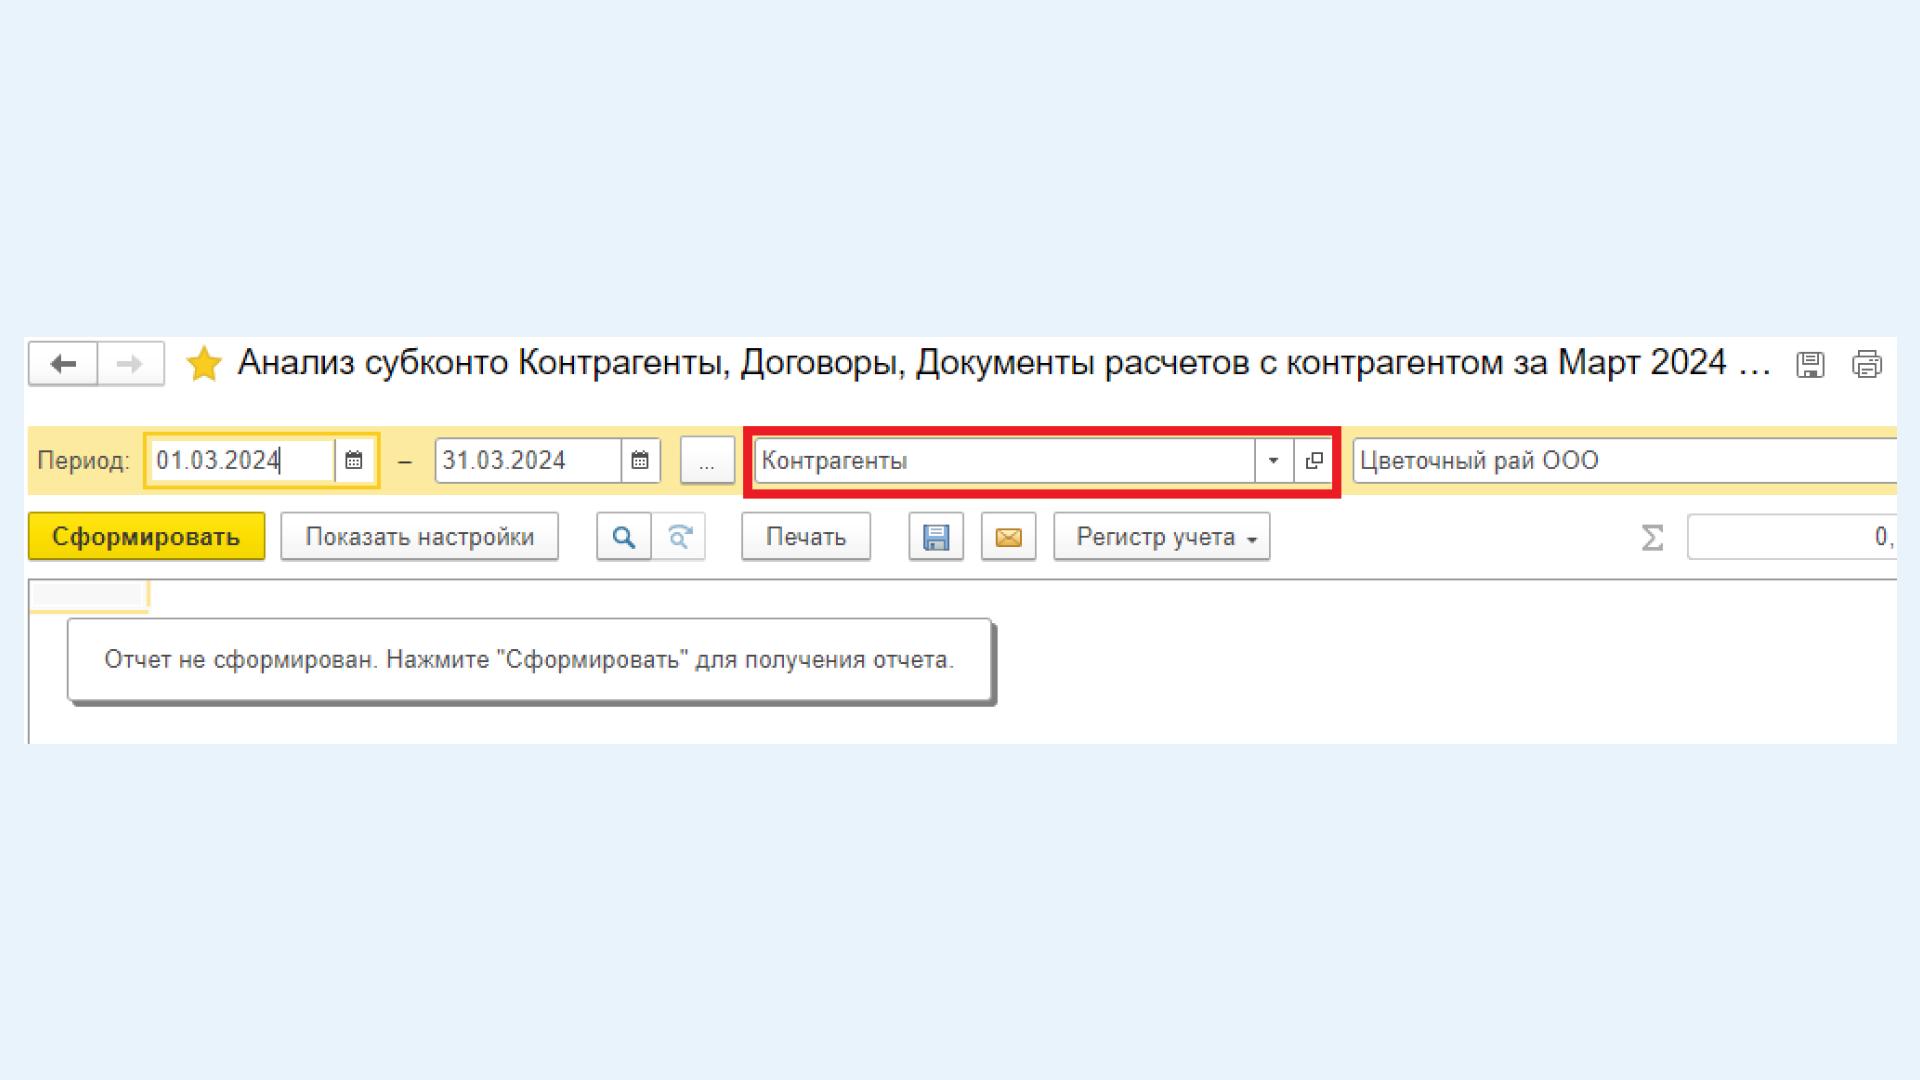Go back with the left arrow button
The height and width of the screenshot is (1080, 1920).
pyautogui.click(x=63, y=364)
